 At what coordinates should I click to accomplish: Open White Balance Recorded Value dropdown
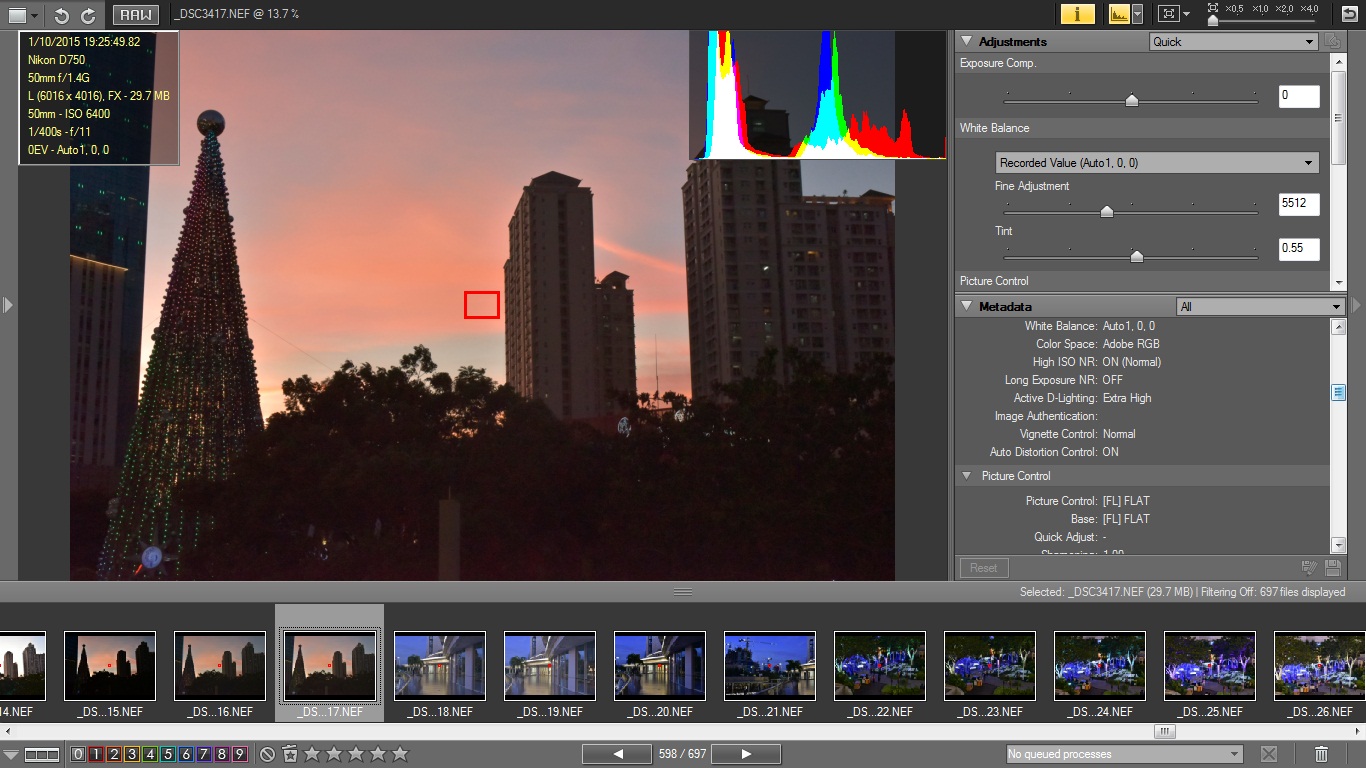(x=1157, y=163)
